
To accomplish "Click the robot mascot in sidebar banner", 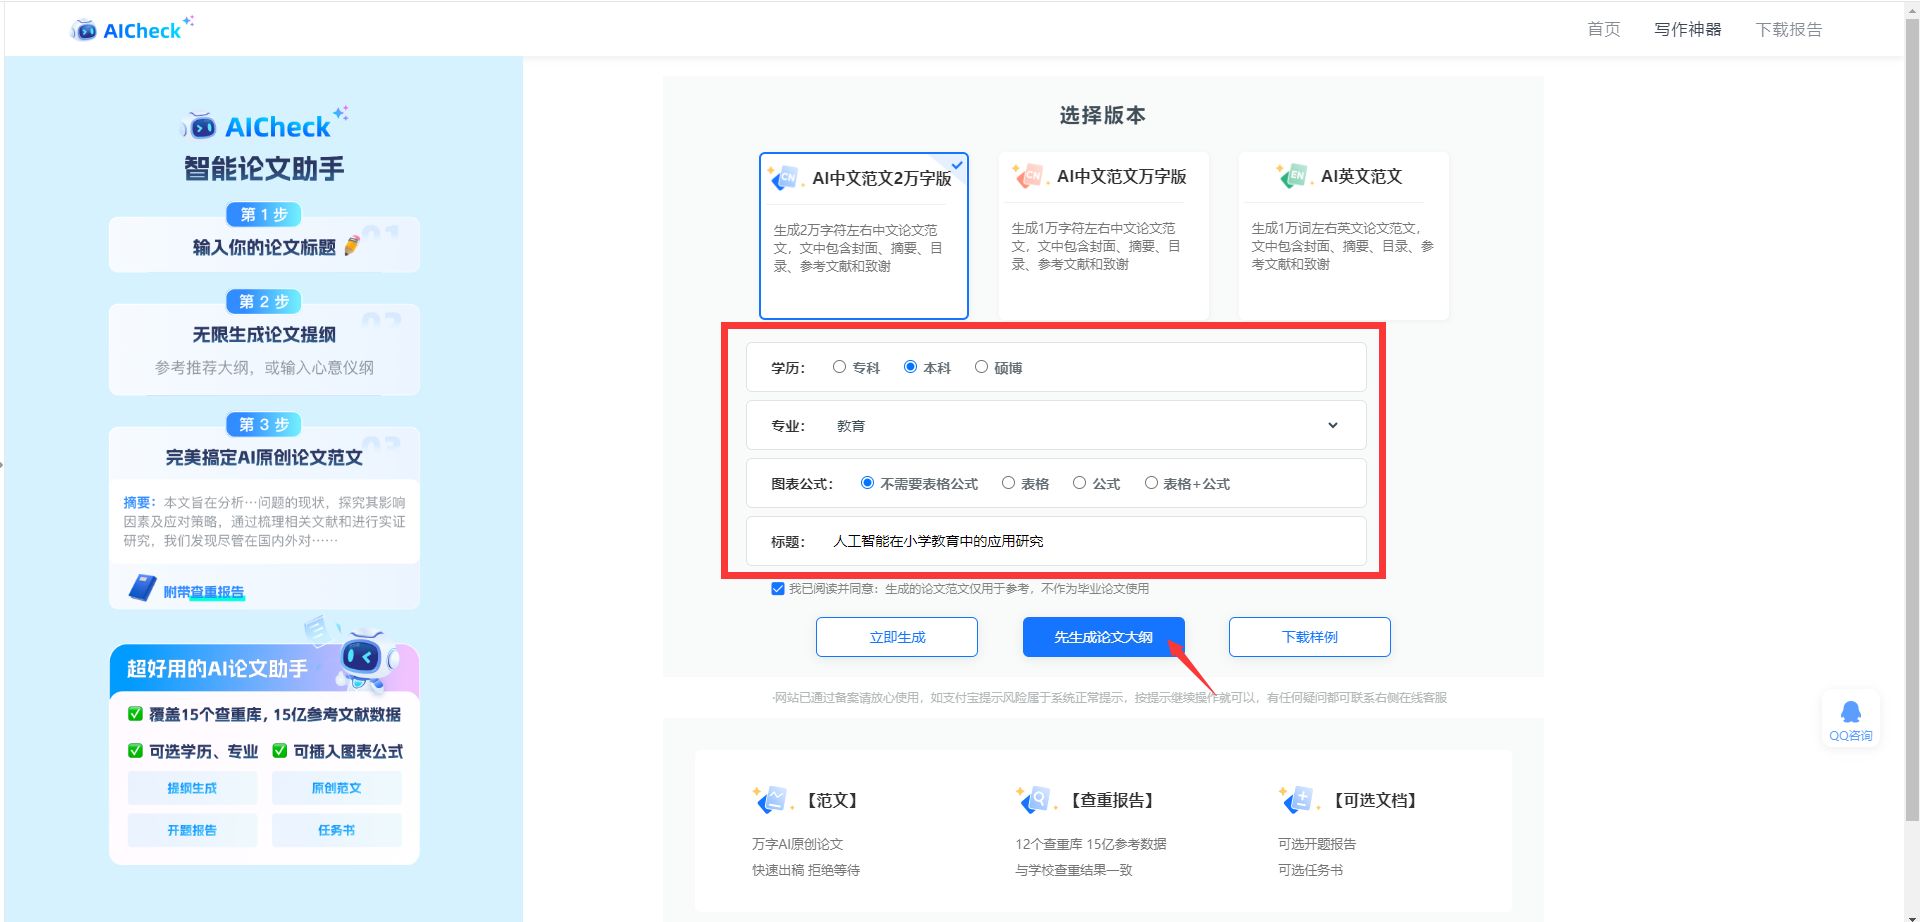I will coord(366,660).
